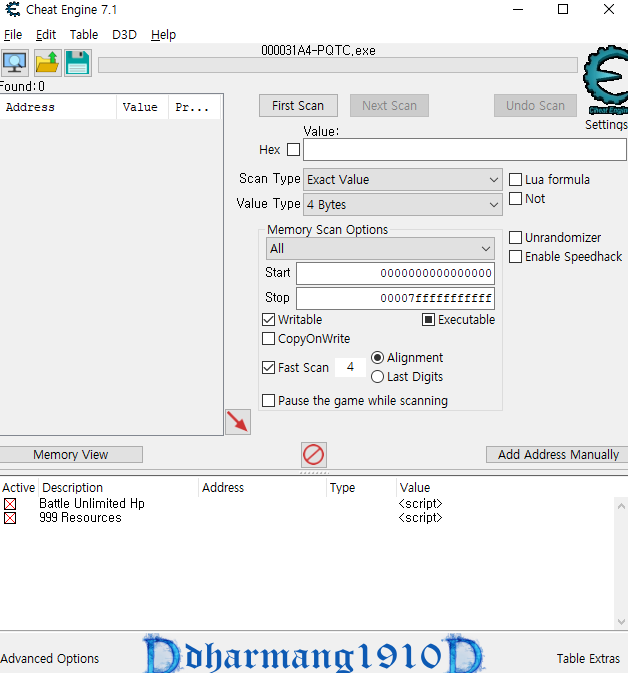Screen dimensions: 628x673
Task: Click the 000031A4-PQTC.exe process label
Action: click(319, 51)
